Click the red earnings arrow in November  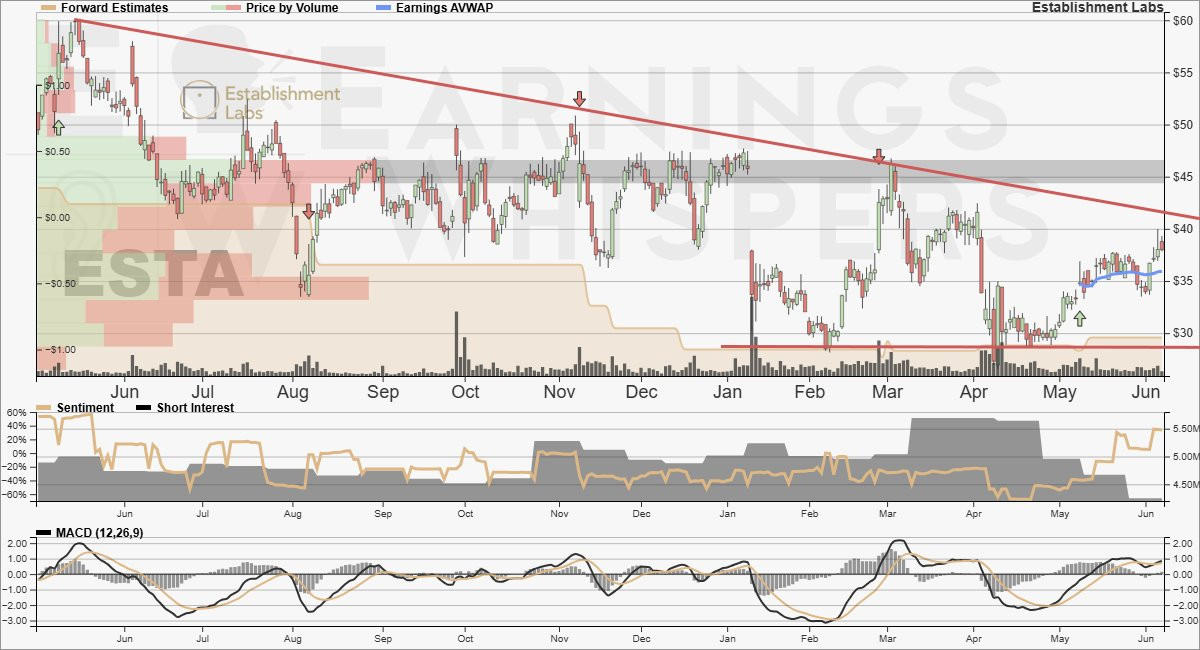coord(579,99)
